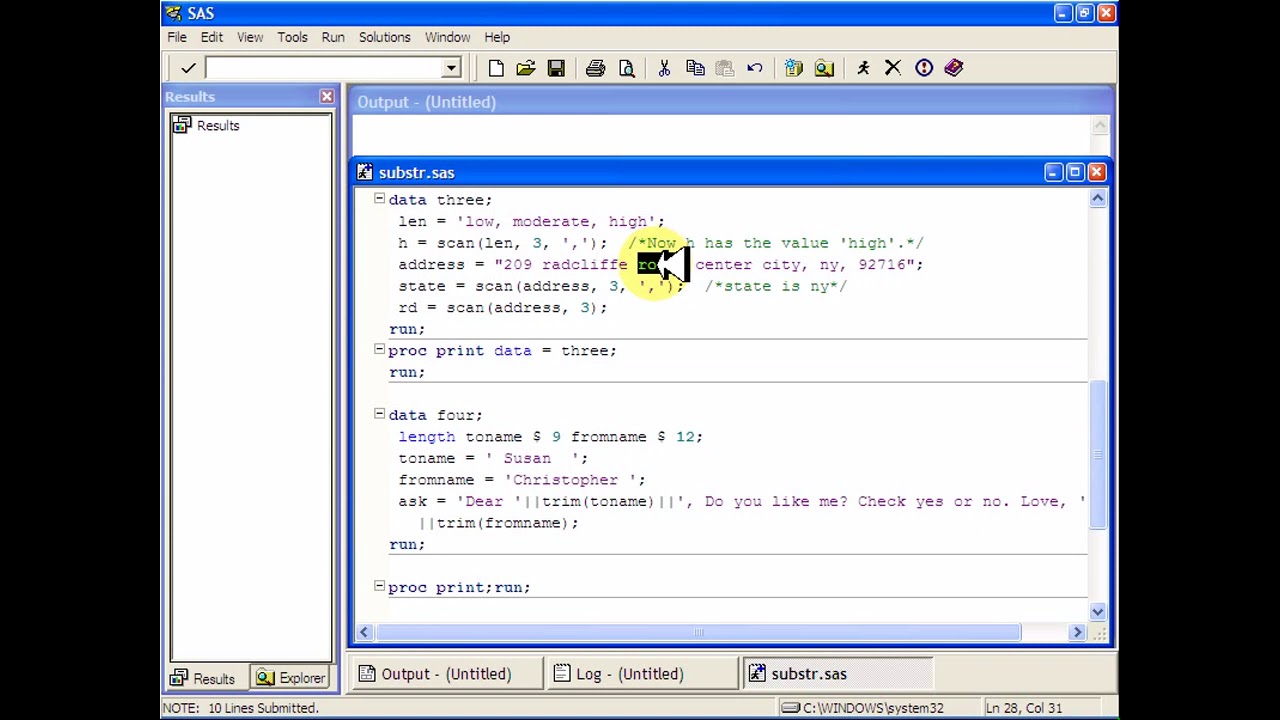Click the Paste icon in toolbar

pos(725,68)
